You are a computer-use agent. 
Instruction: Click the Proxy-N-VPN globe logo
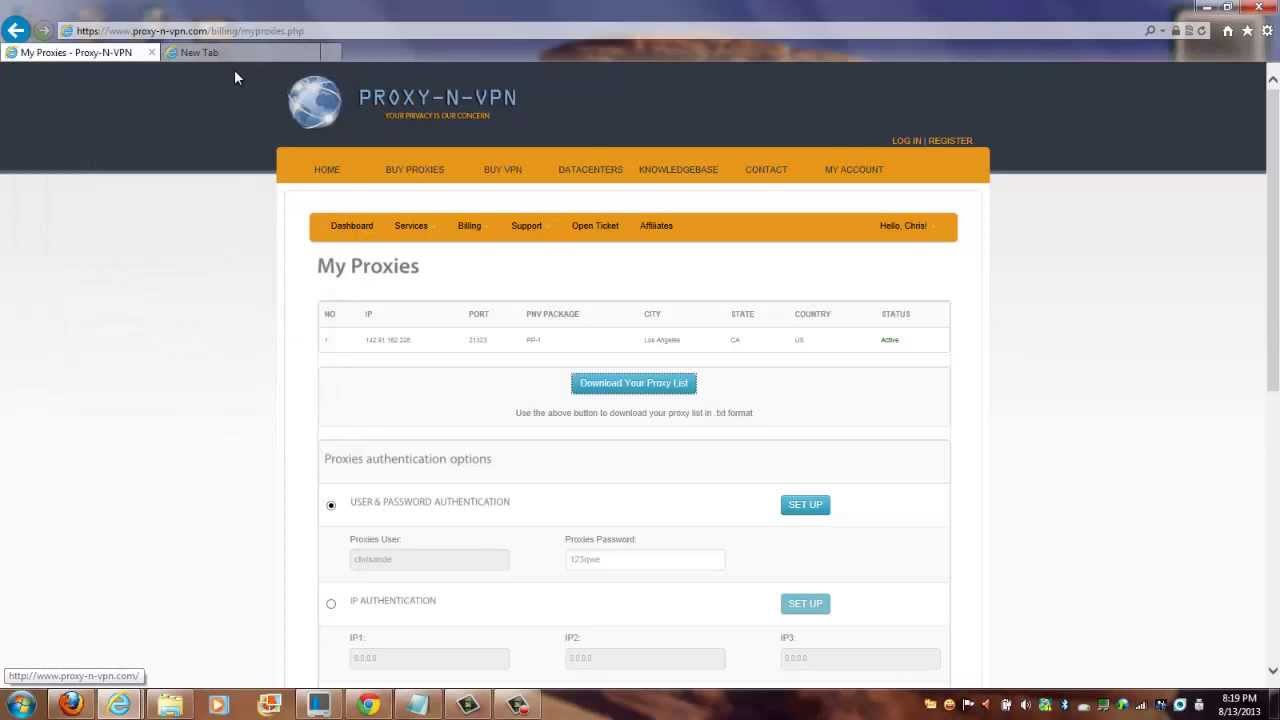click(315, 102)
